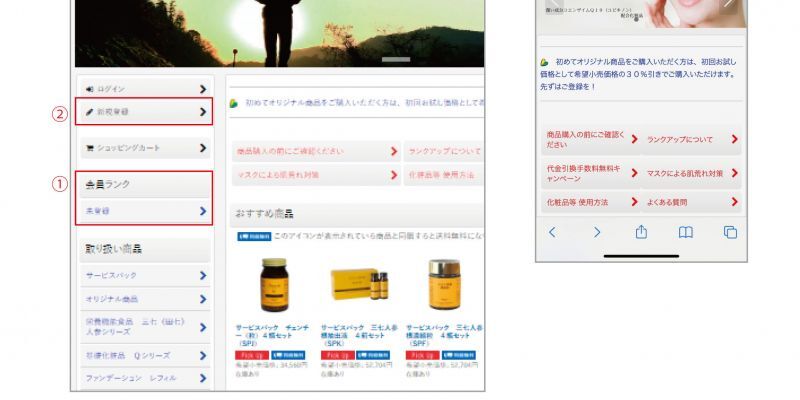800x400 pixels.
Task: Click the 52,704円 price under the SPK set
Action: (378, 365)
